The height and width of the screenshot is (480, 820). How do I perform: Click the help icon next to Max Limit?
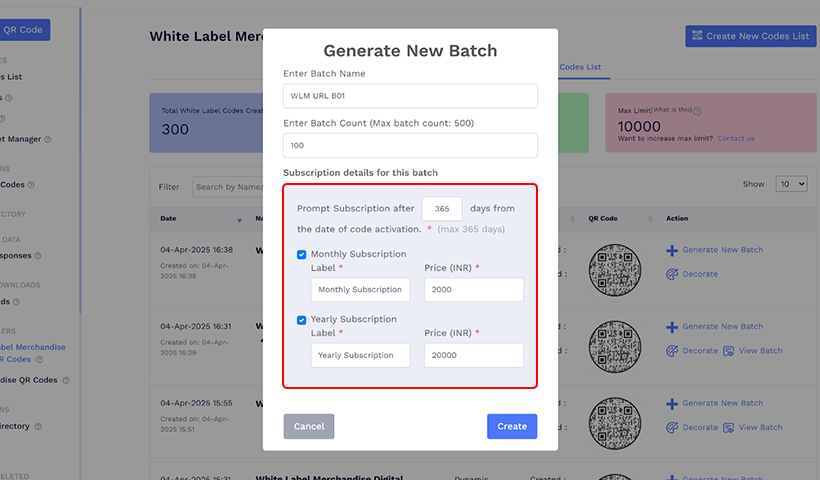pos(697,112)
